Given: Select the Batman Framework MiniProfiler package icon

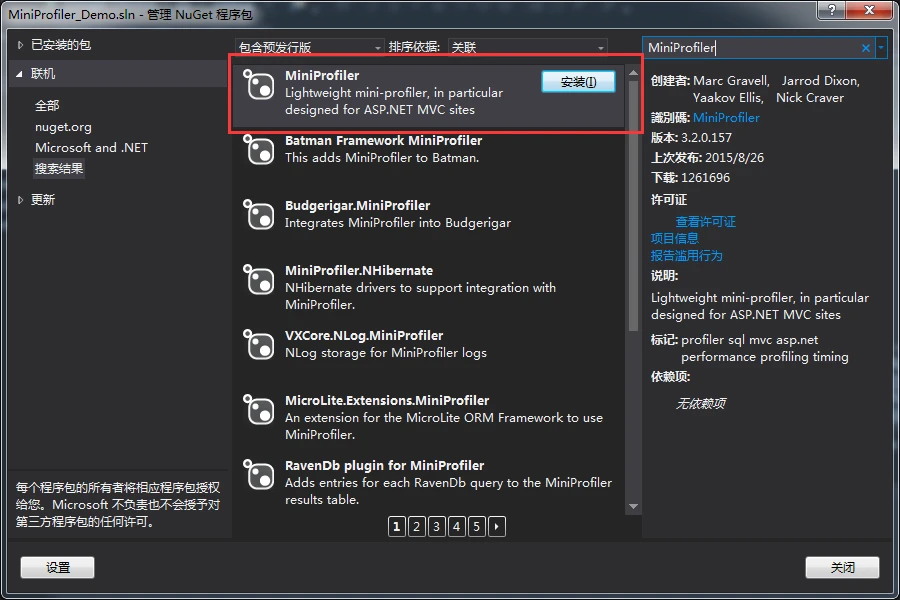Looking at the screenshot, I should point(259,151).
